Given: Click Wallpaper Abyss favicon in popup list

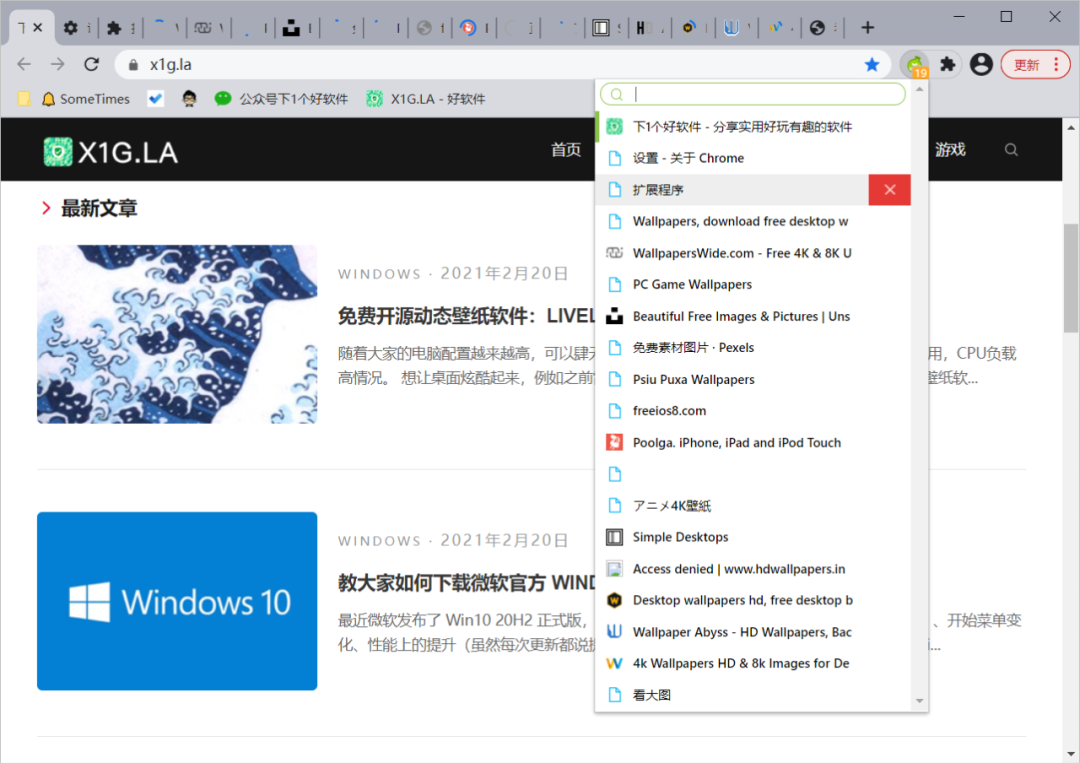Looking at the screenshot, I should point(614,632).
